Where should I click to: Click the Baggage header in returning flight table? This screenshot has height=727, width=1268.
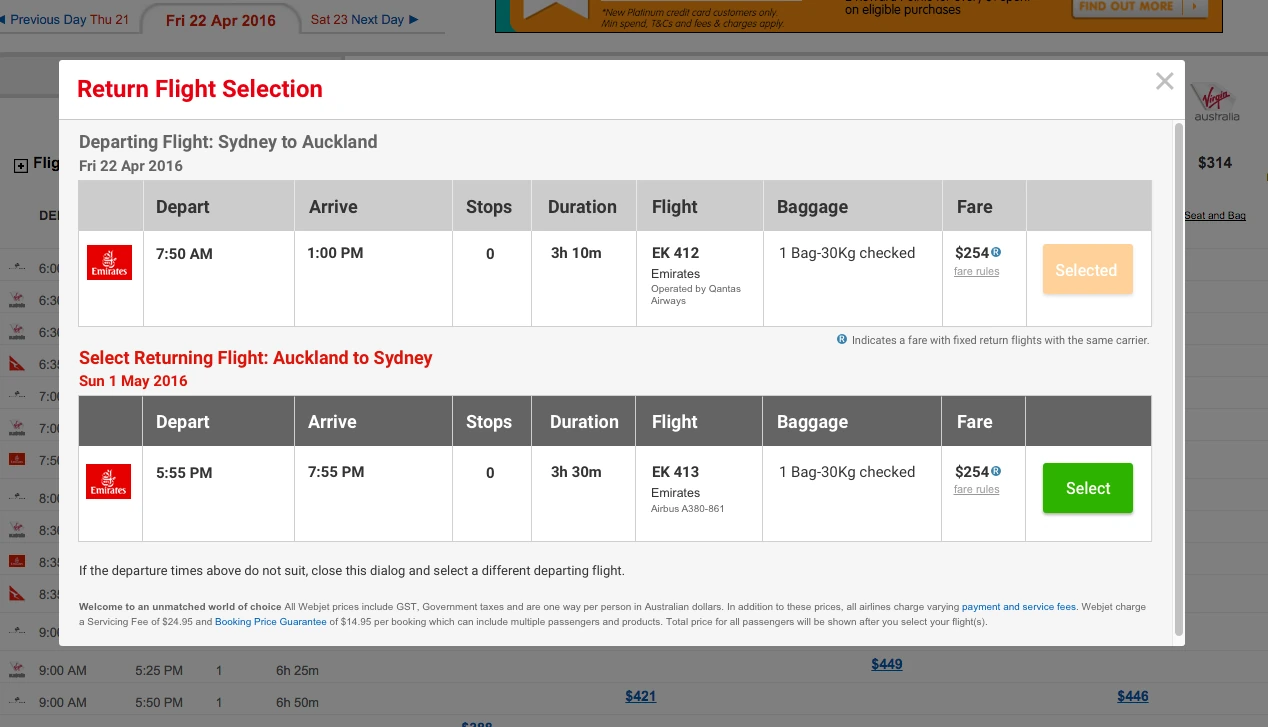pyautogui.click(x=812, y=422)
